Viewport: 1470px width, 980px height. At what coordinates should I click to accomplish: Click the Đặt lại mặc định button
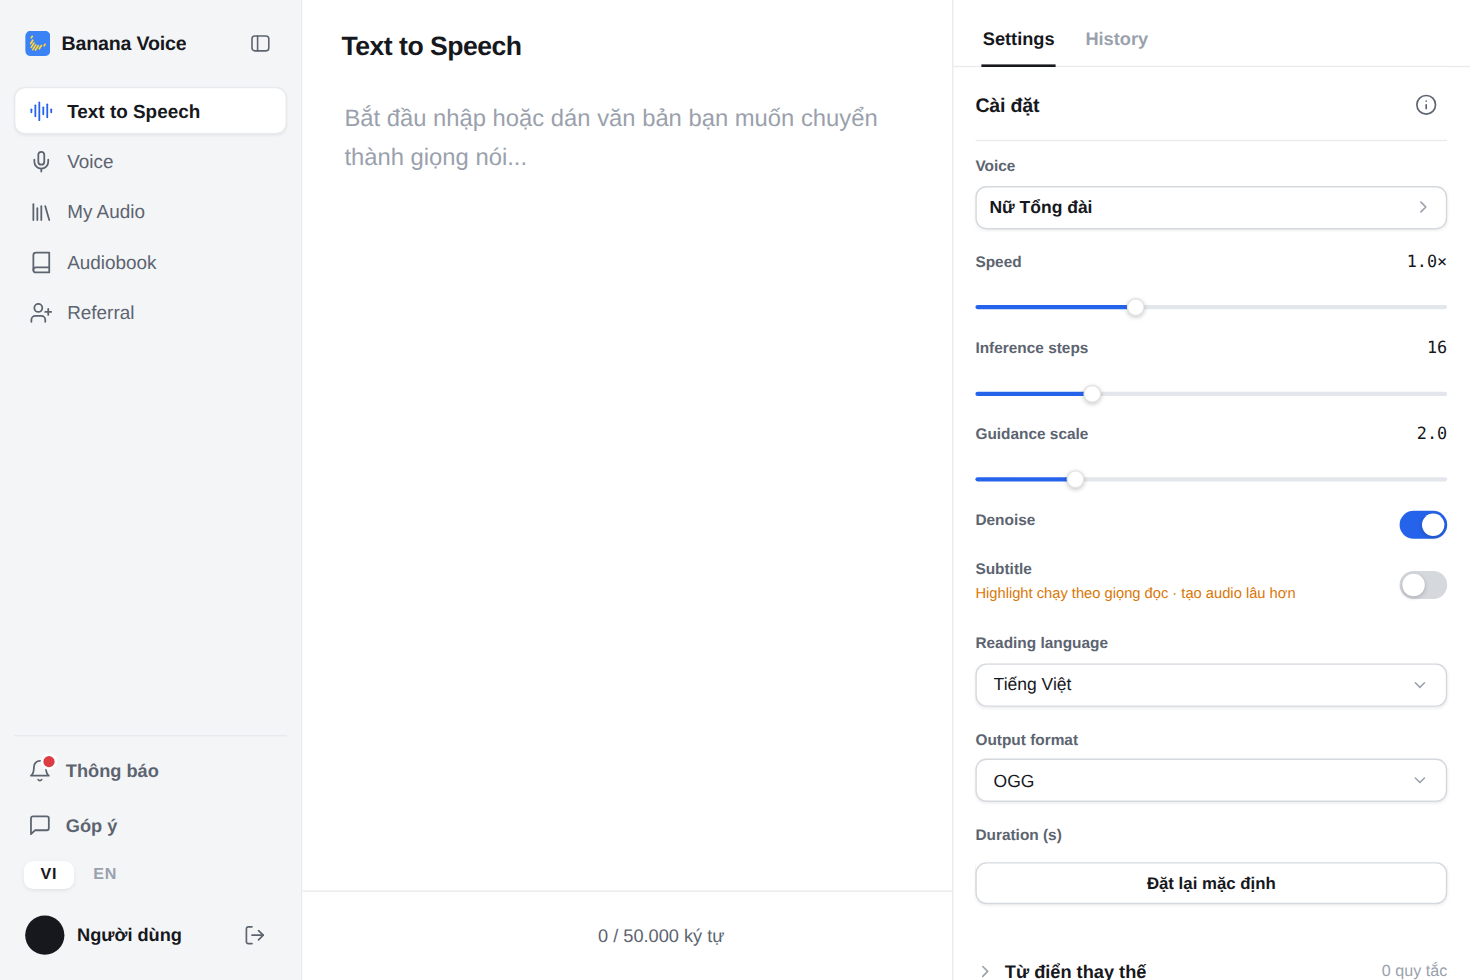[1211, 884]
